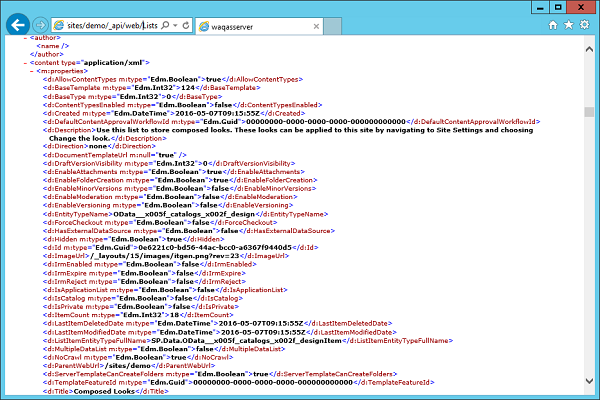Click the d:EnableFolderCreation opening tag
Image resolution: width=600 pixels, height=400 pixels.
point(128,180)
